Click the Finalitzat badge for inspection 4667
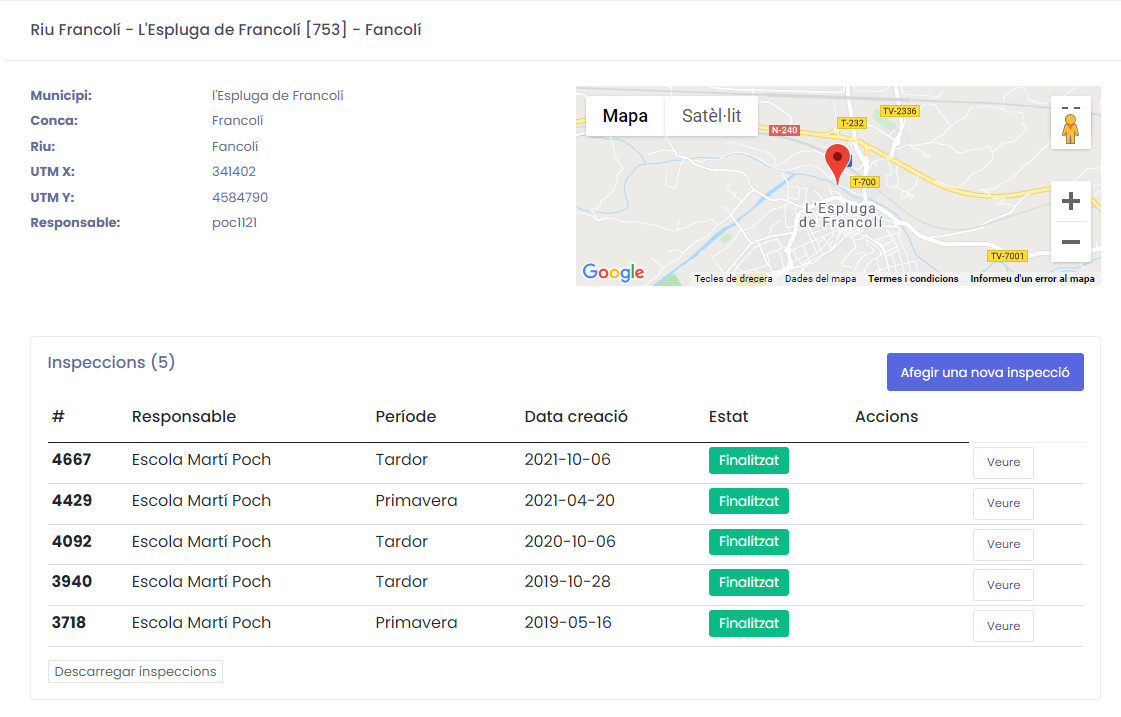The image size is (1121, 717). [748, 460]
